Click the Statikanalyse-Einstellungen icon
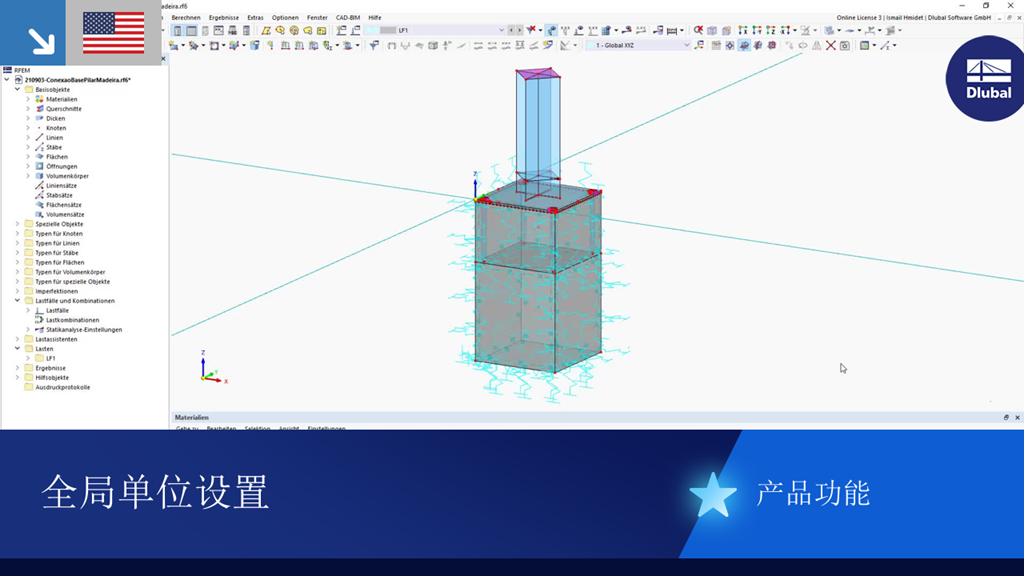 coord(39,330)
